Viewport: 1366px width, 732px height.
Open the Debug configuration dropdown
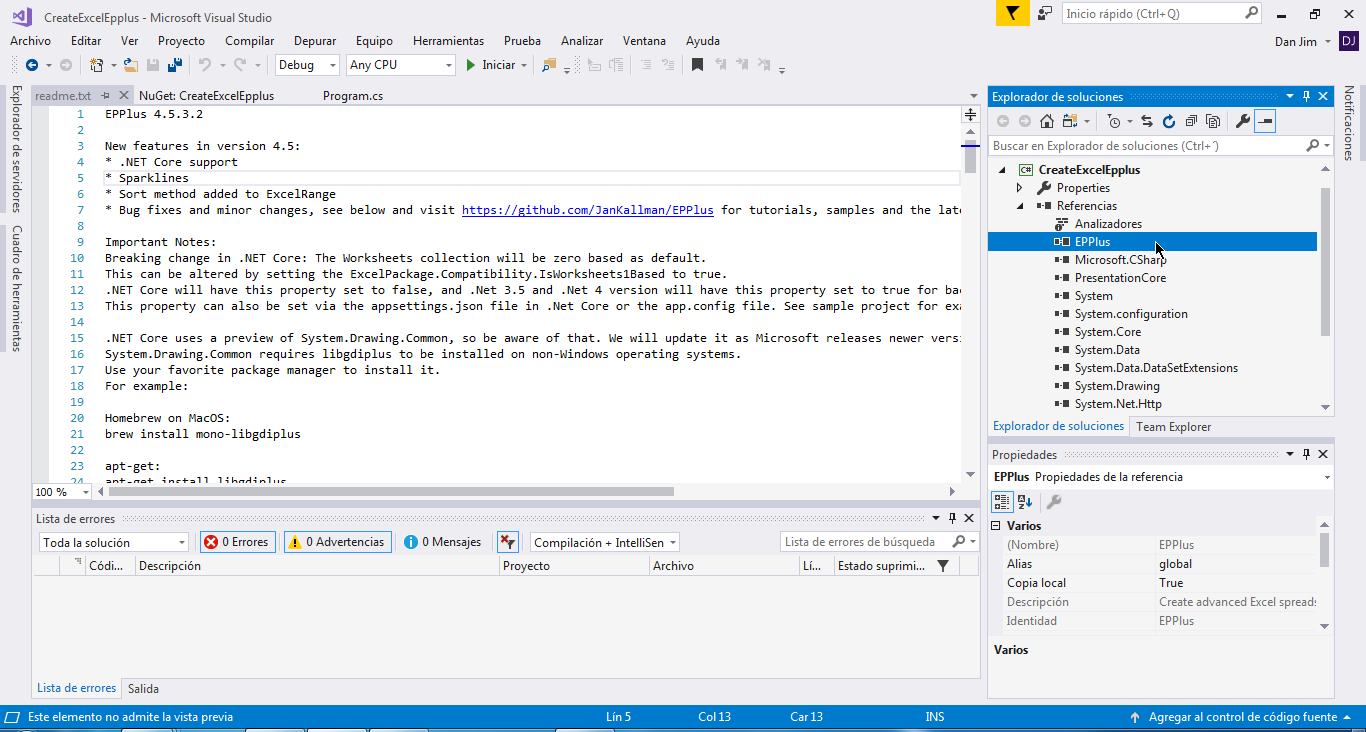coord(307,65)
